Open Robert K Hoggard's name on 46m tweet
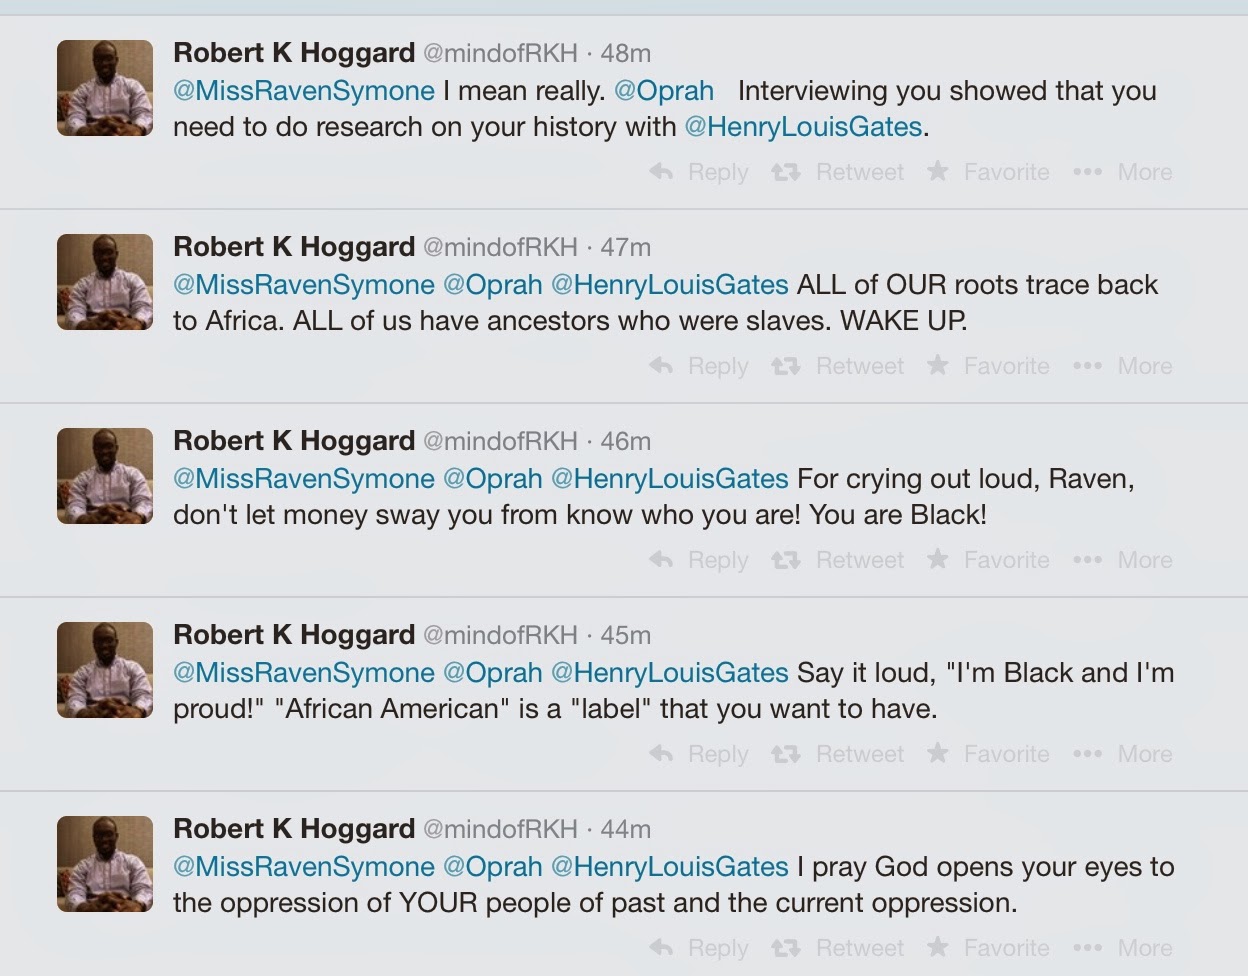The image size is (1248, 976). pyautogui.click(x=294, y=441)
